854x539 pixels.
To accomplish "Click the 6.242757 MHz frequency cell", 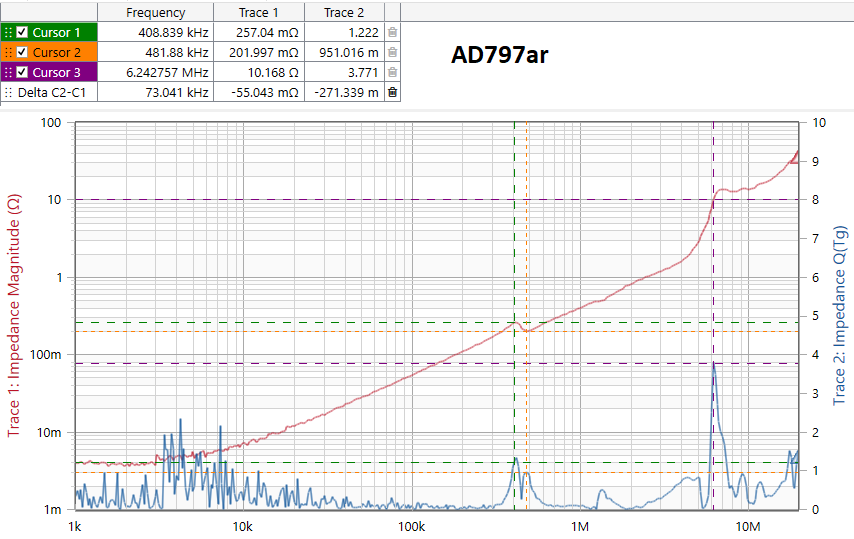I will pyautogui.click(x=156, y=72).
